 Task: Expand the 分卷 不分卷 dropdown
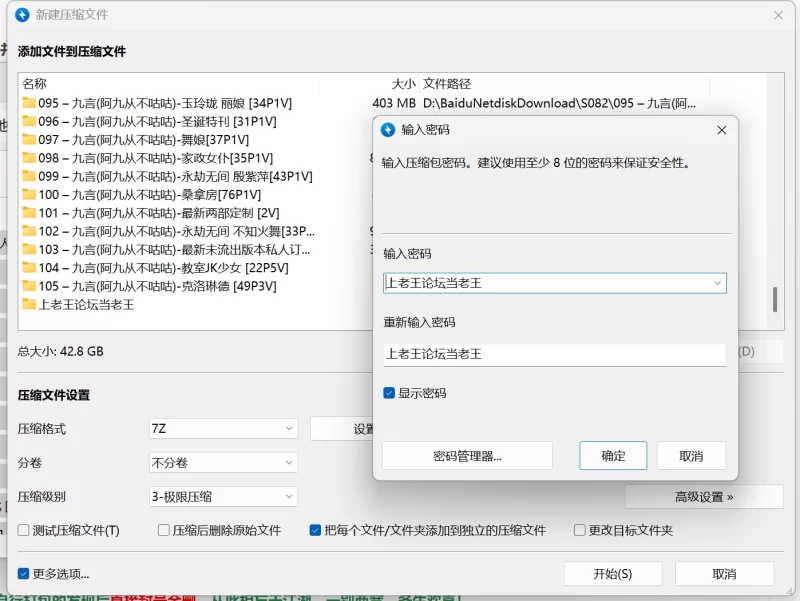click(223, 463)
